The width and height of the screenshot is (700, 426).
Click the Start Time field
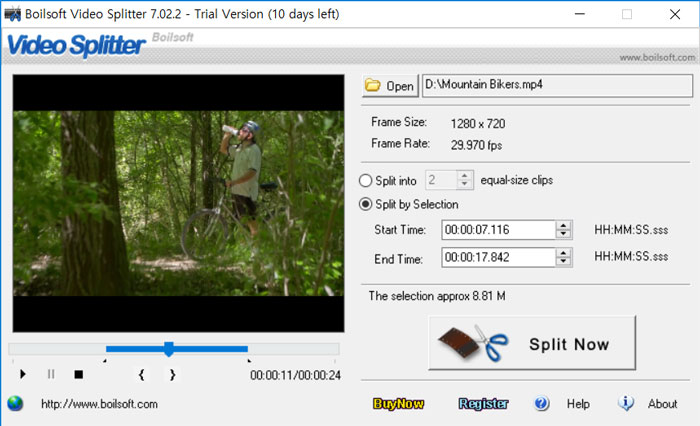(x=498, y=230)
